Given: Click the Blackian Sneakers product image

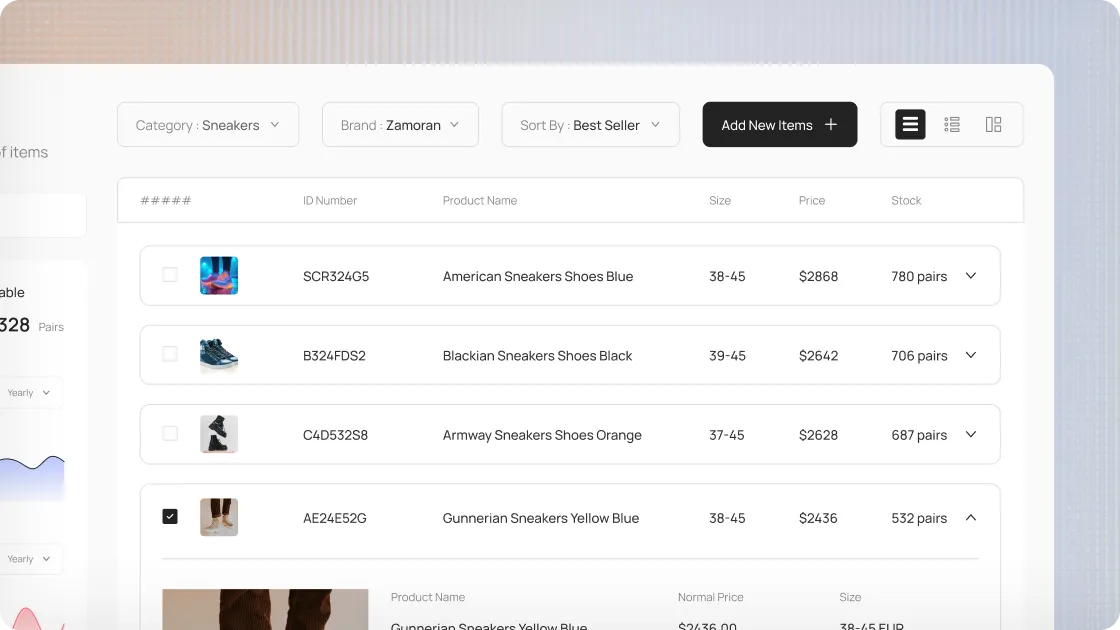Looking at the screenshot, I should pos(219,355).
